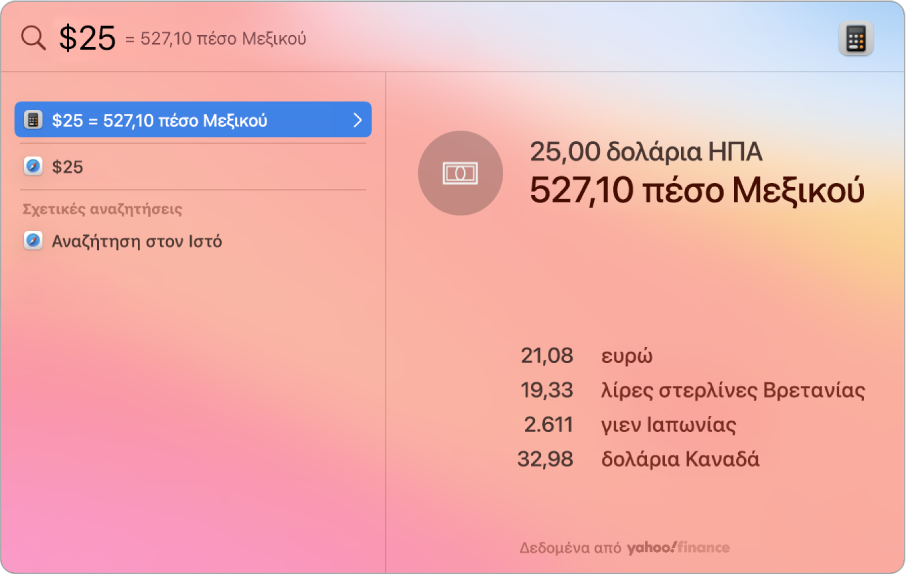The width and height of the screenshot is (907, 575).
Task: Open Αναζήτηση στον Ιστό web search
Action: pyautogui.click(x=137, y=241)
